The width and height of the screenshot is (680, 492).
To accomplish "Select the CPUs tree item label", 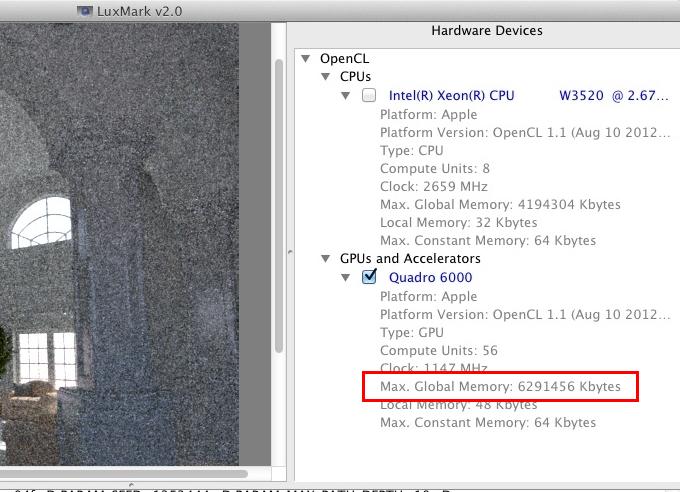I will (x=355, y=77).
